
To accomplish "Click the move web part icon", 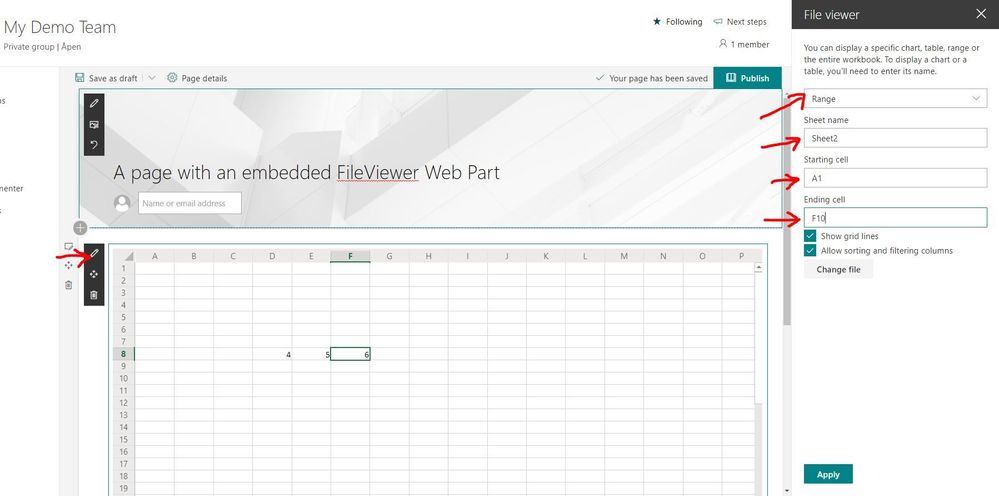I will (94, 274).
